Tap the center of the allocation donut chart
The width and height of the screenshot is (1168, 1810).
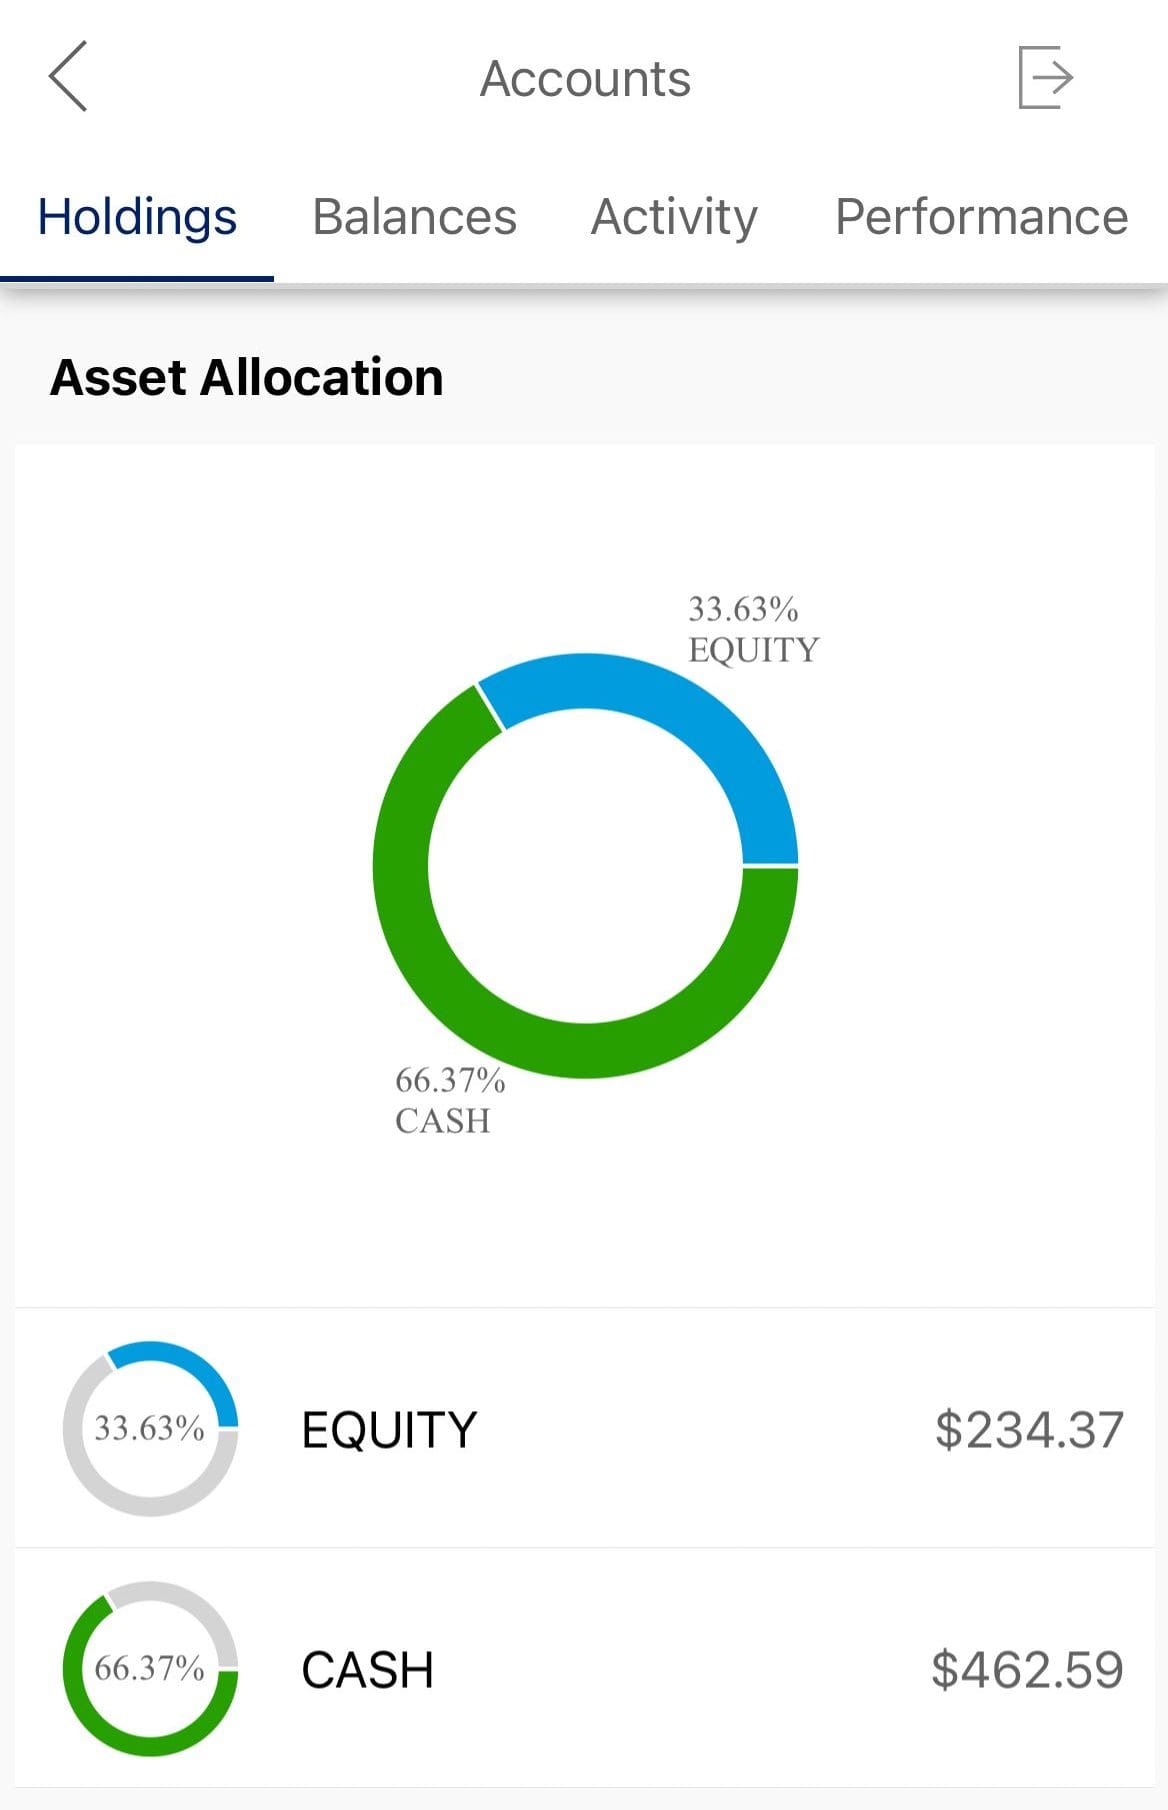(x=585, y=865)
